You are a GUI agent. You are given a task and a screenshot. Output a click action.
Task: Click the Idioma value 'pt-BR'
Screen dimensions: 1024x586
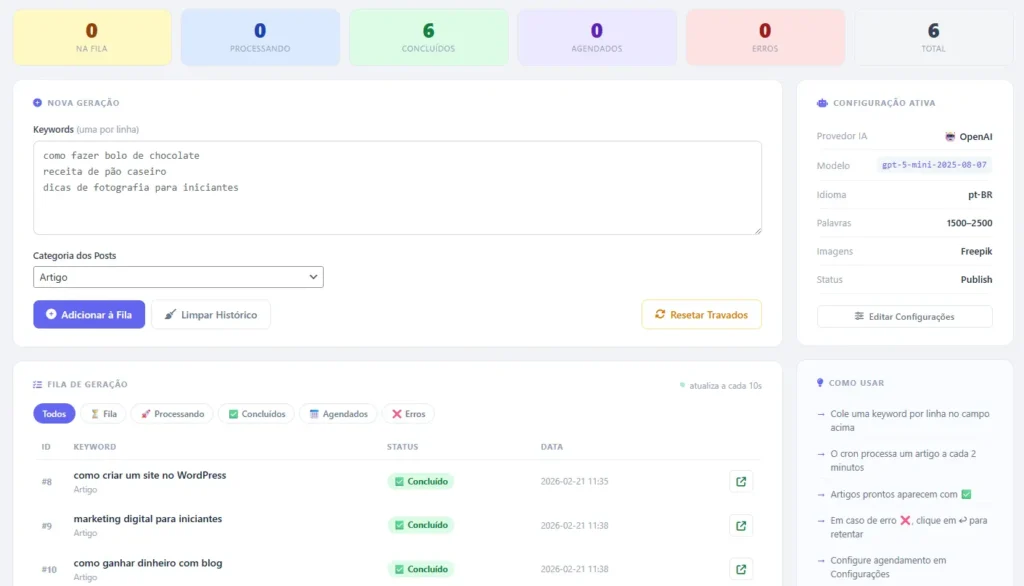(x=980, y=195)
